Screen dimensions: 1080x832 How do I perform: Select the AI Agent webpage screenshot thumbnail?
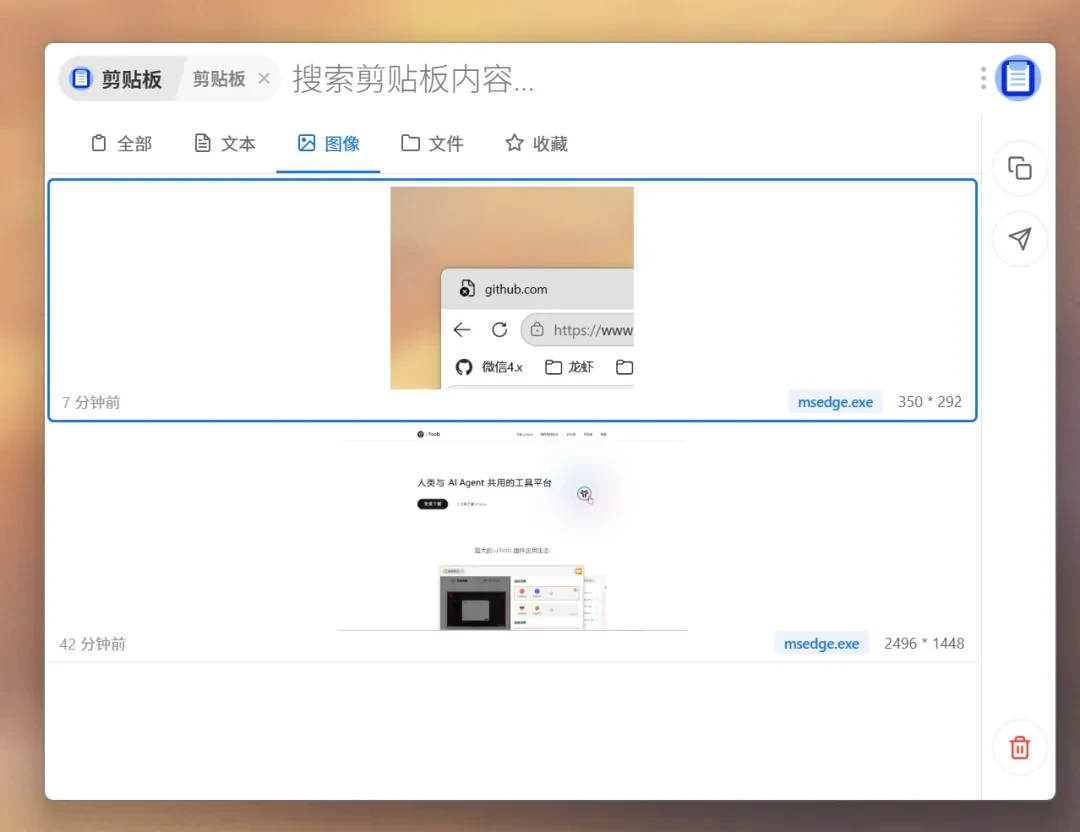(512, 528)
